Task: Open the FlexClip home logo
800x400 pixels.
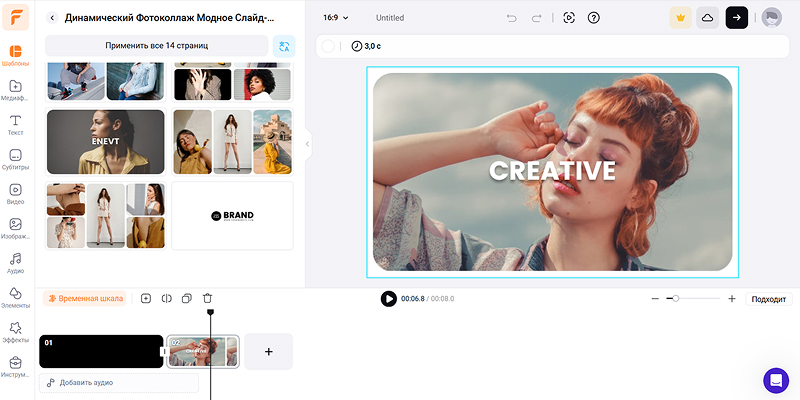Action: tap(16, 17)
